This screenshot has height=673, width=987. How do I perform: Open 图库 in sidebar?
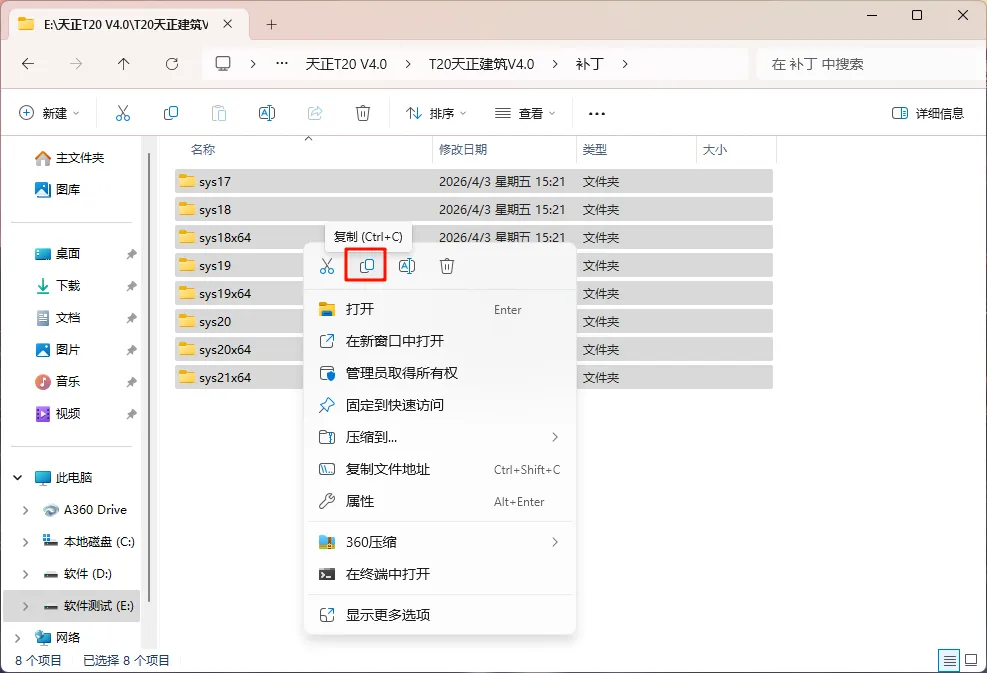[x=57, y=189]
